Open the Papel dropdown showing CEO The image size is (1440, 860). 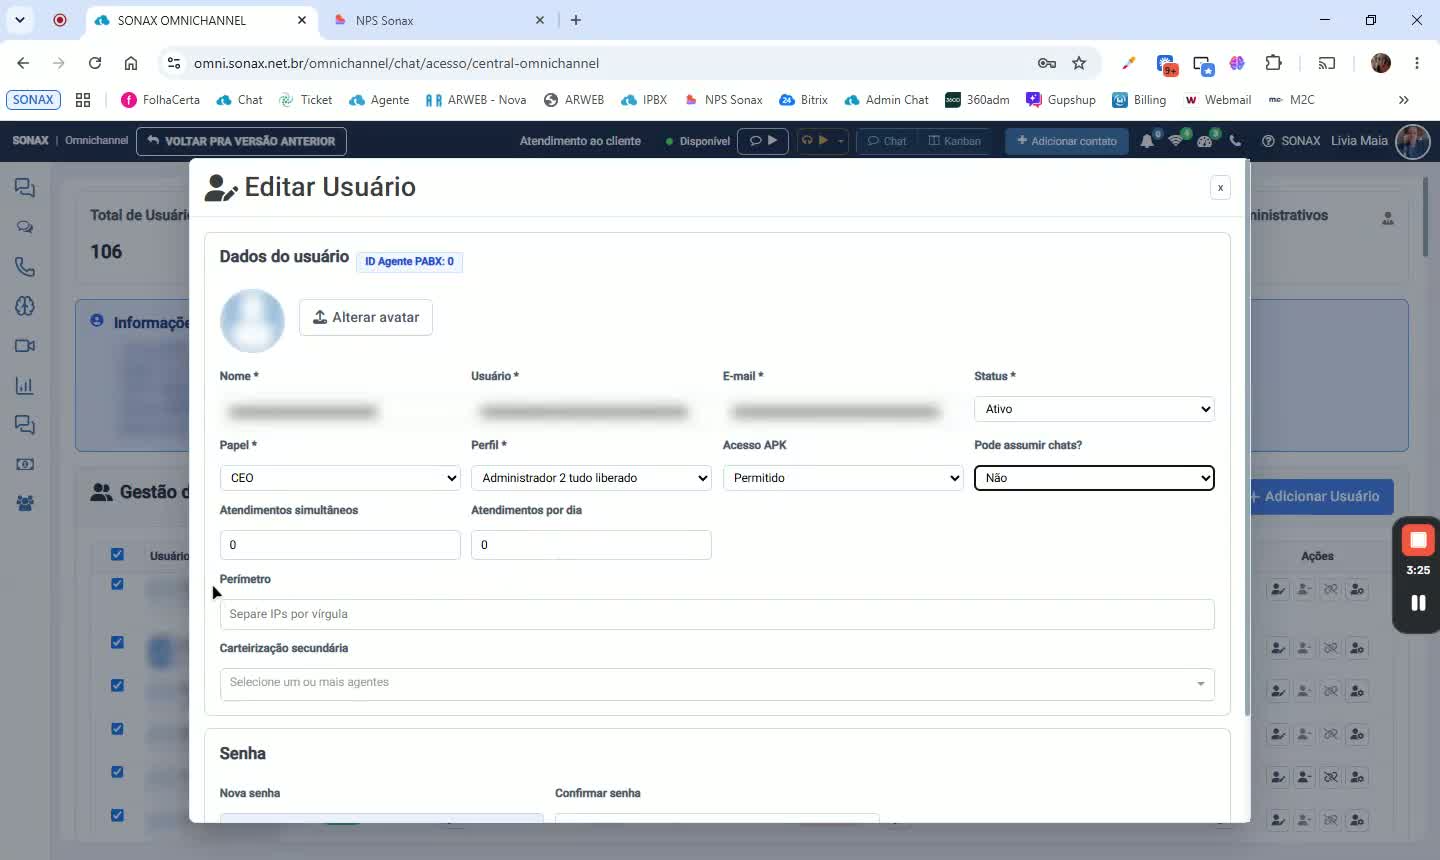click(x=340, y=478)
